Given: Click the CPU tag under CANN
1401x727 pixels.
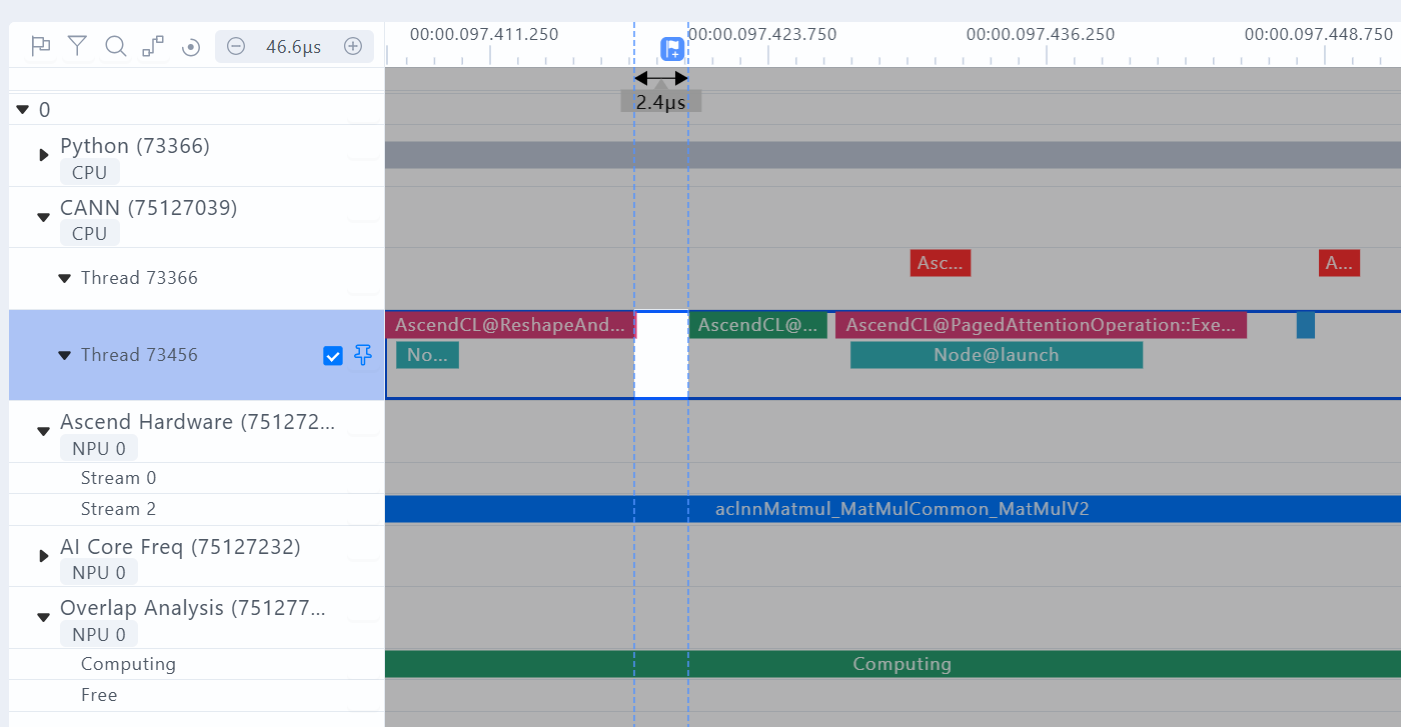Looking at the screenshot, I should (x=90, y=233).
